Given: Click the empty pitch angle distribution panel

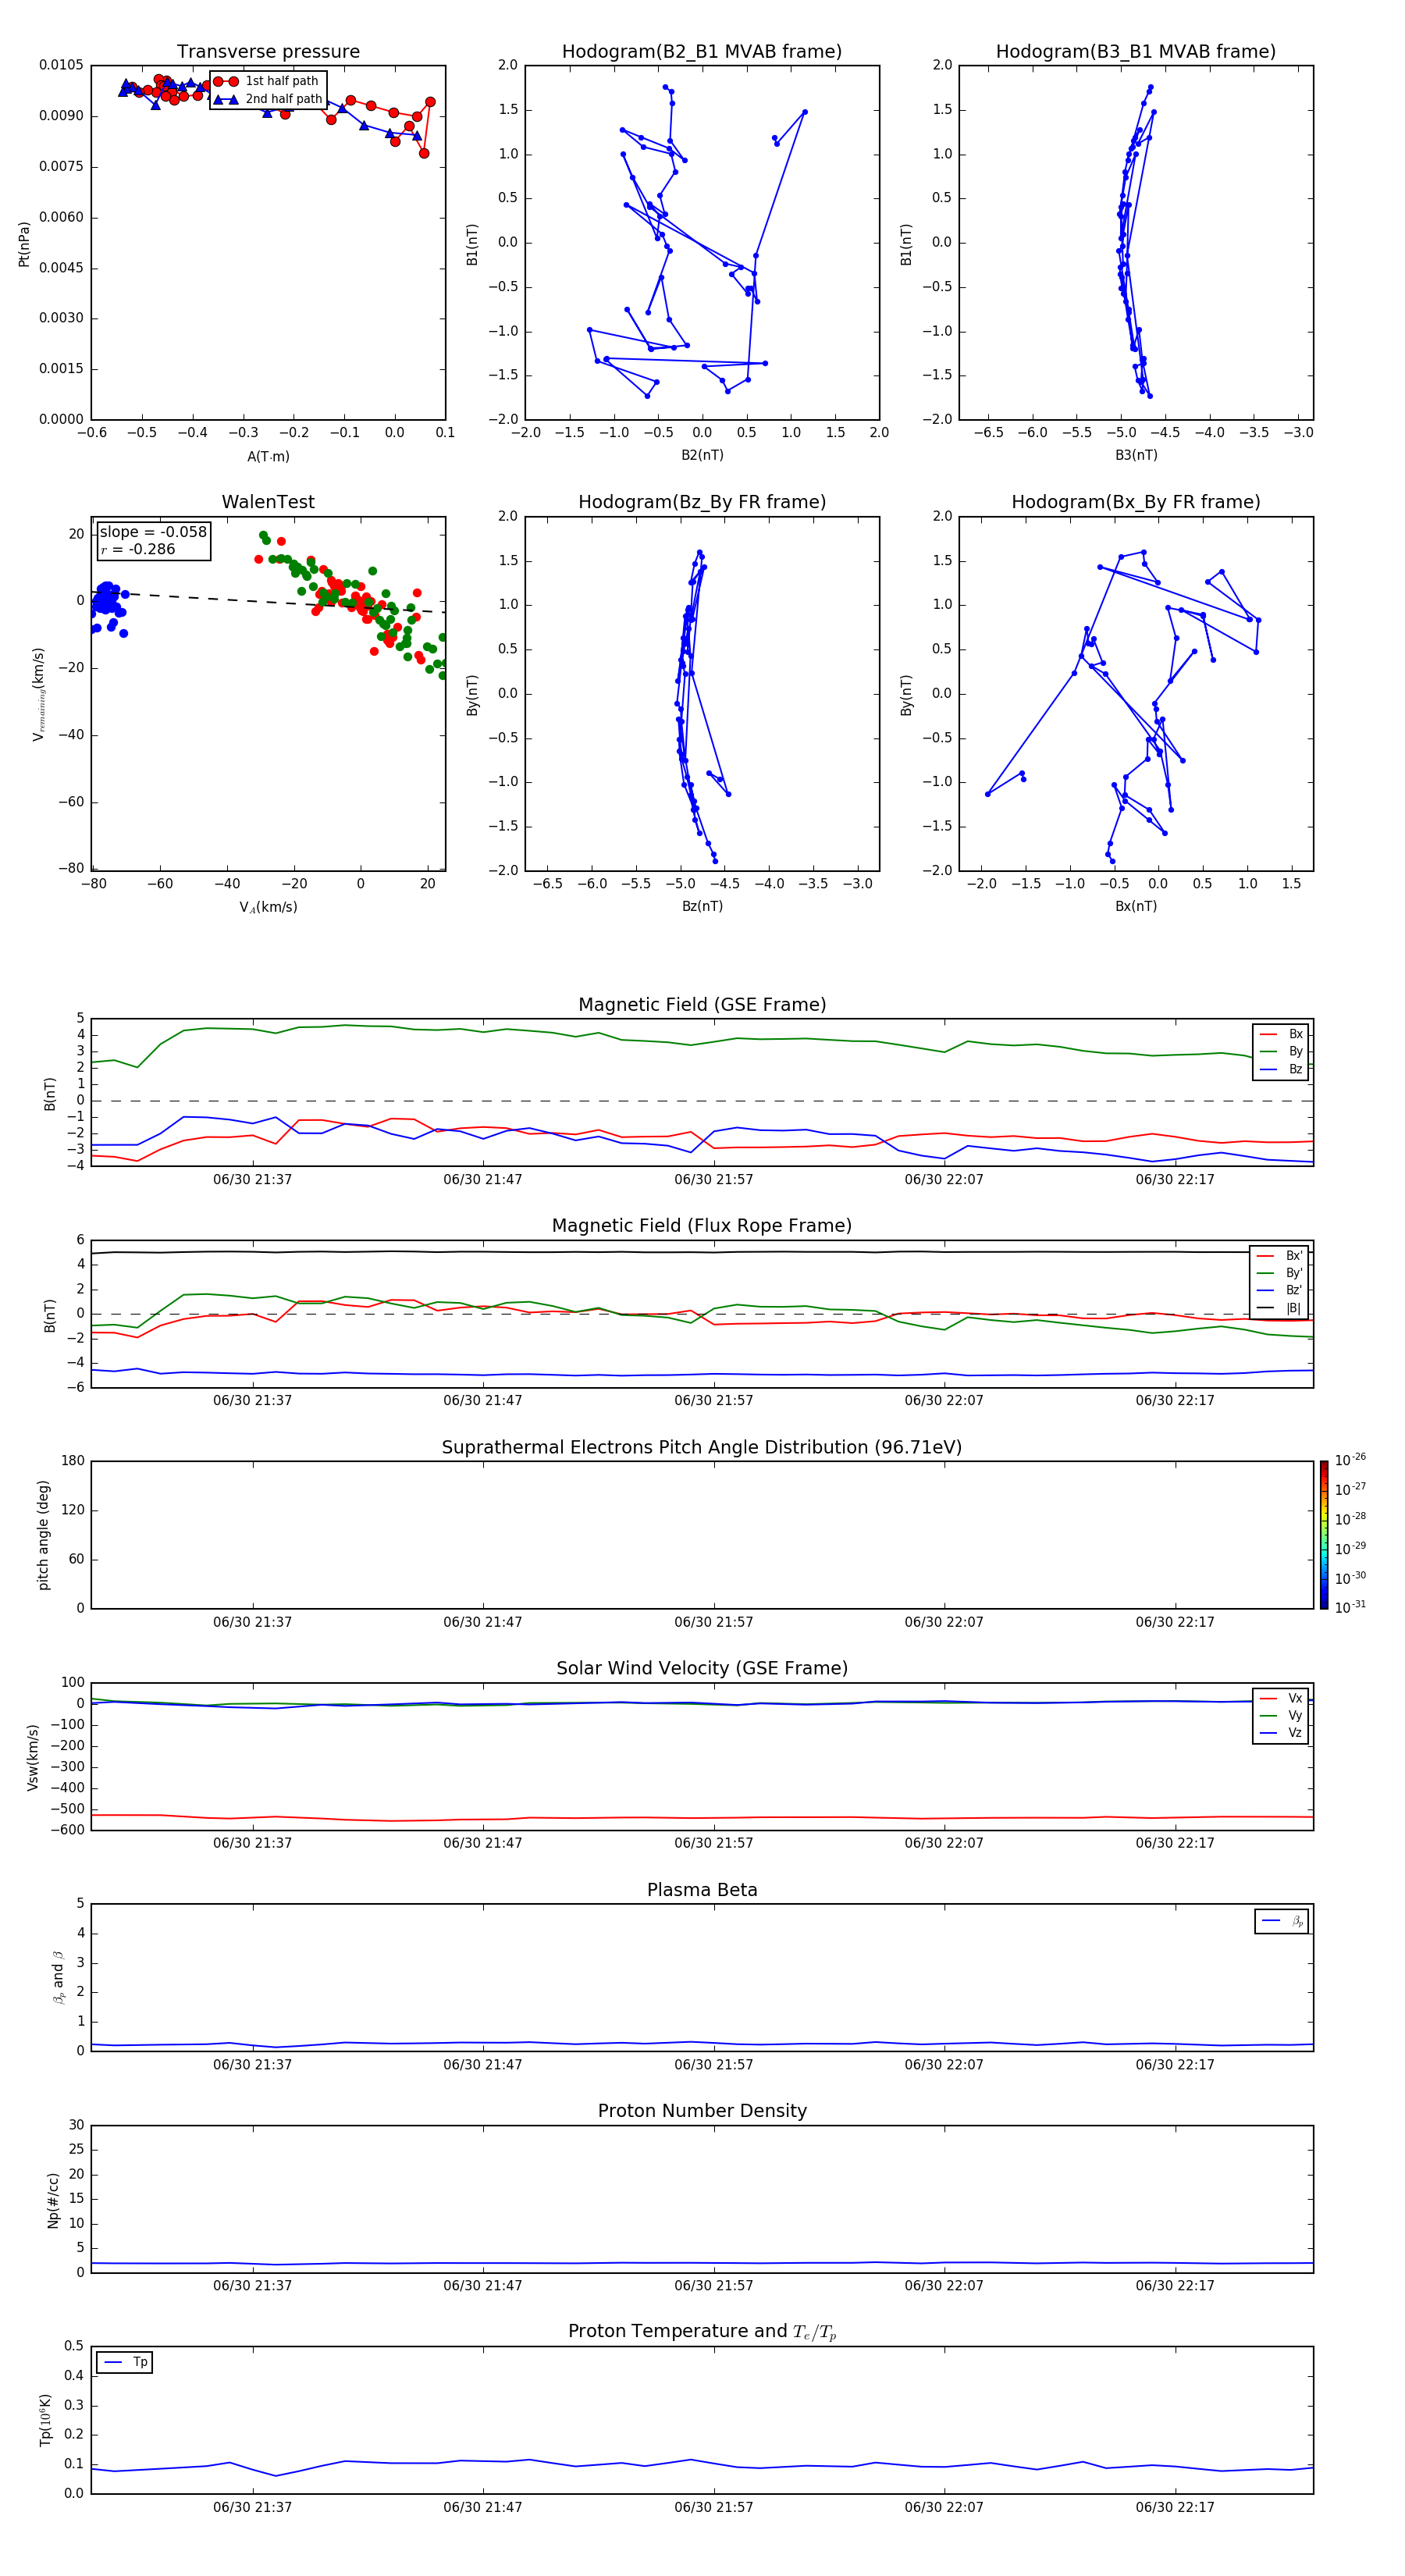Looking at the screenshot, I should (x=702, y=1535).
